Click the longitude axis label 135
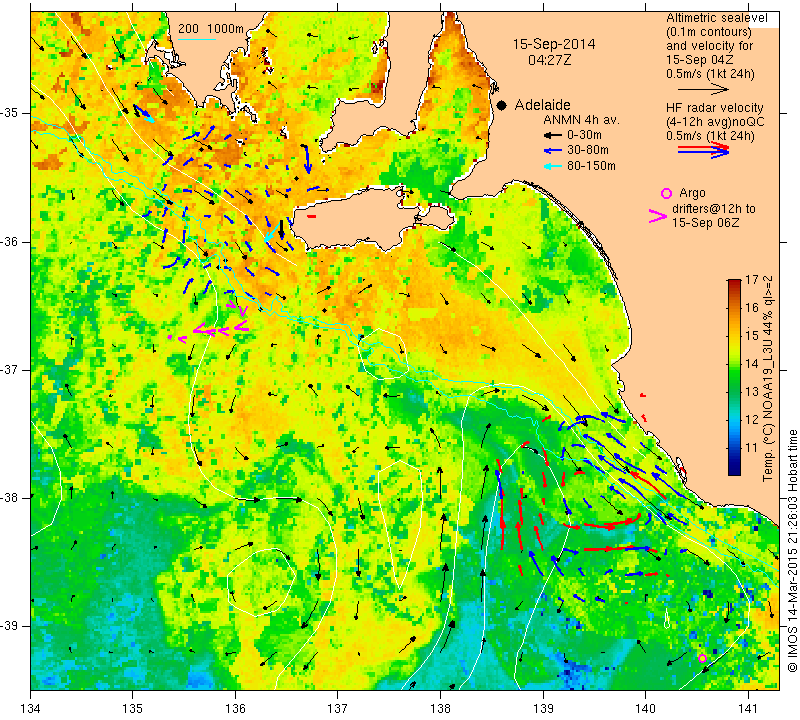800x720 pixels. coord(133,709)
